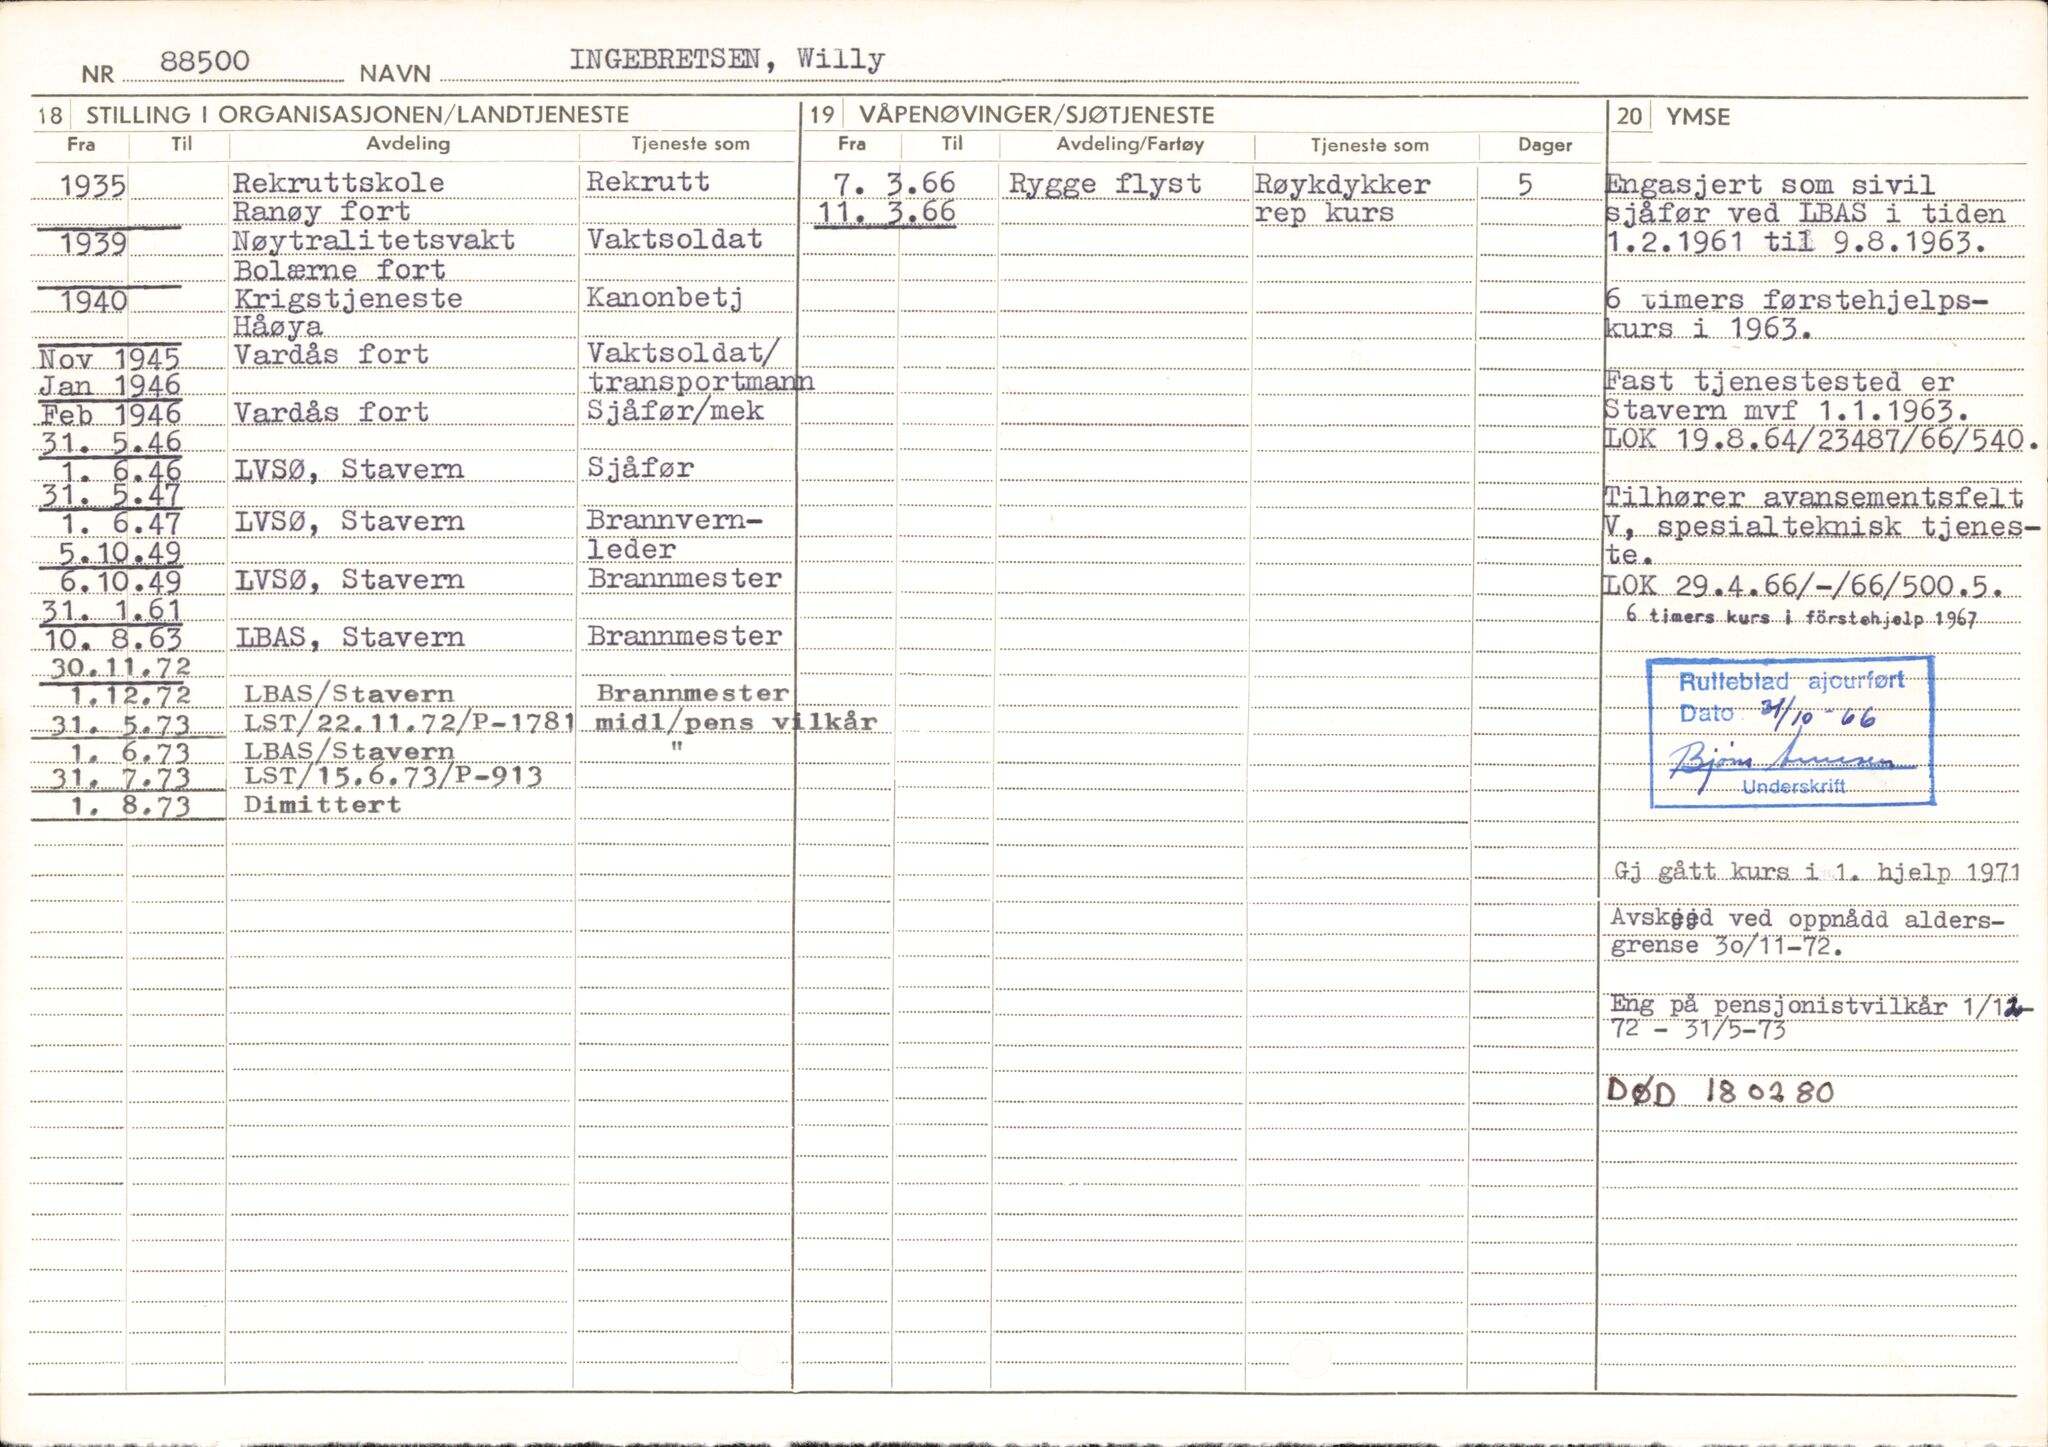
Task: Select Fast tjenestested er line
Action: pyautogui.click(x=1779, y=381)
